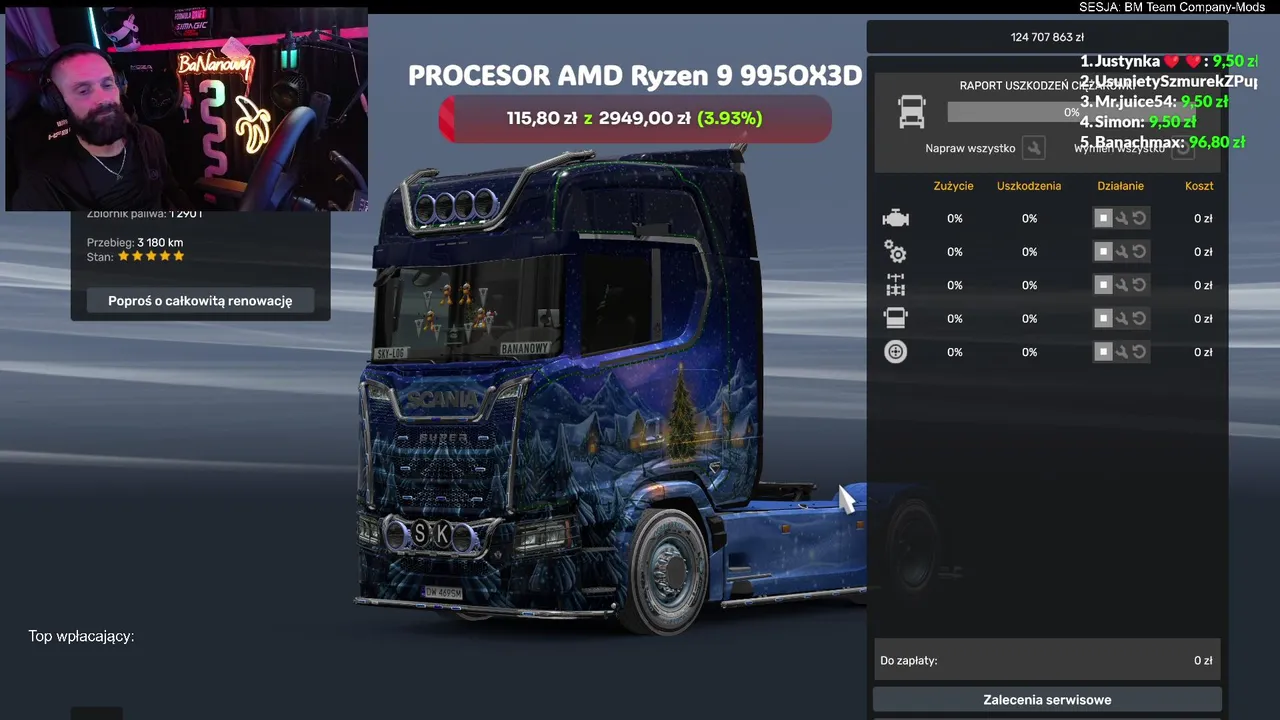Click the Top wpłacający label
1280x720 pixels.
[81, 636]
